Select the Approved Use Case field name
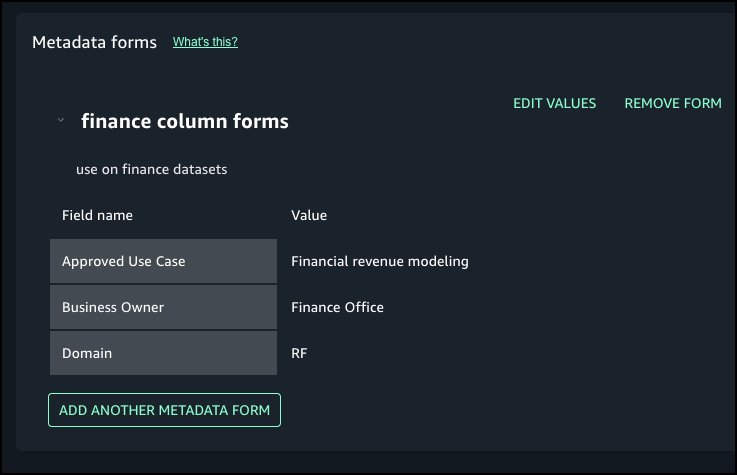 tap(123, 261)
